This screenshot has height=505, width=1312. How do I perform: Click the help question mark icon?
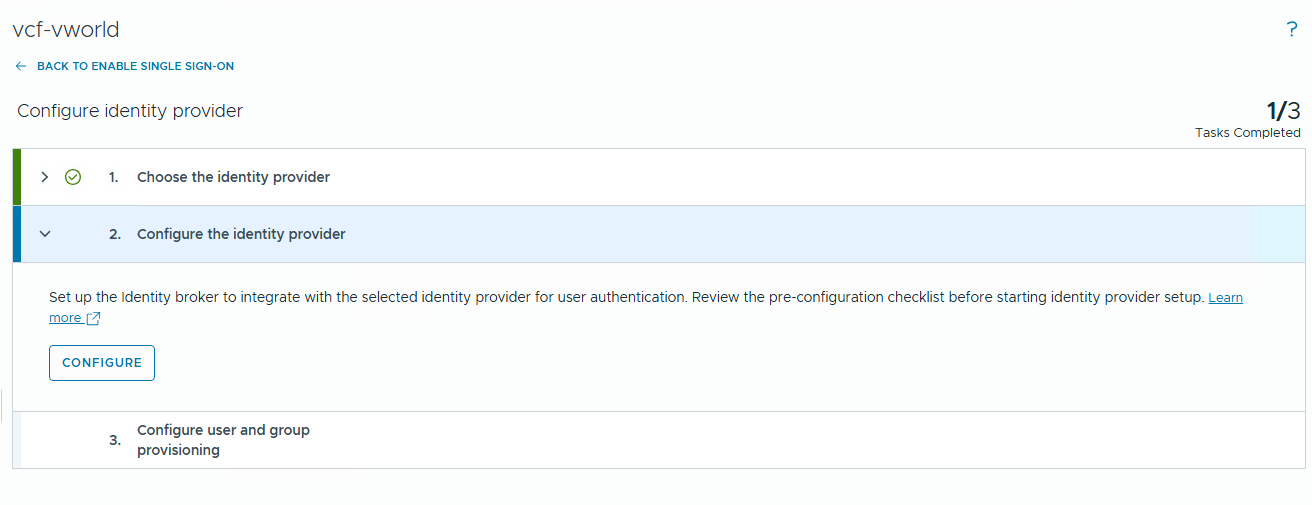pos(1292,30)
